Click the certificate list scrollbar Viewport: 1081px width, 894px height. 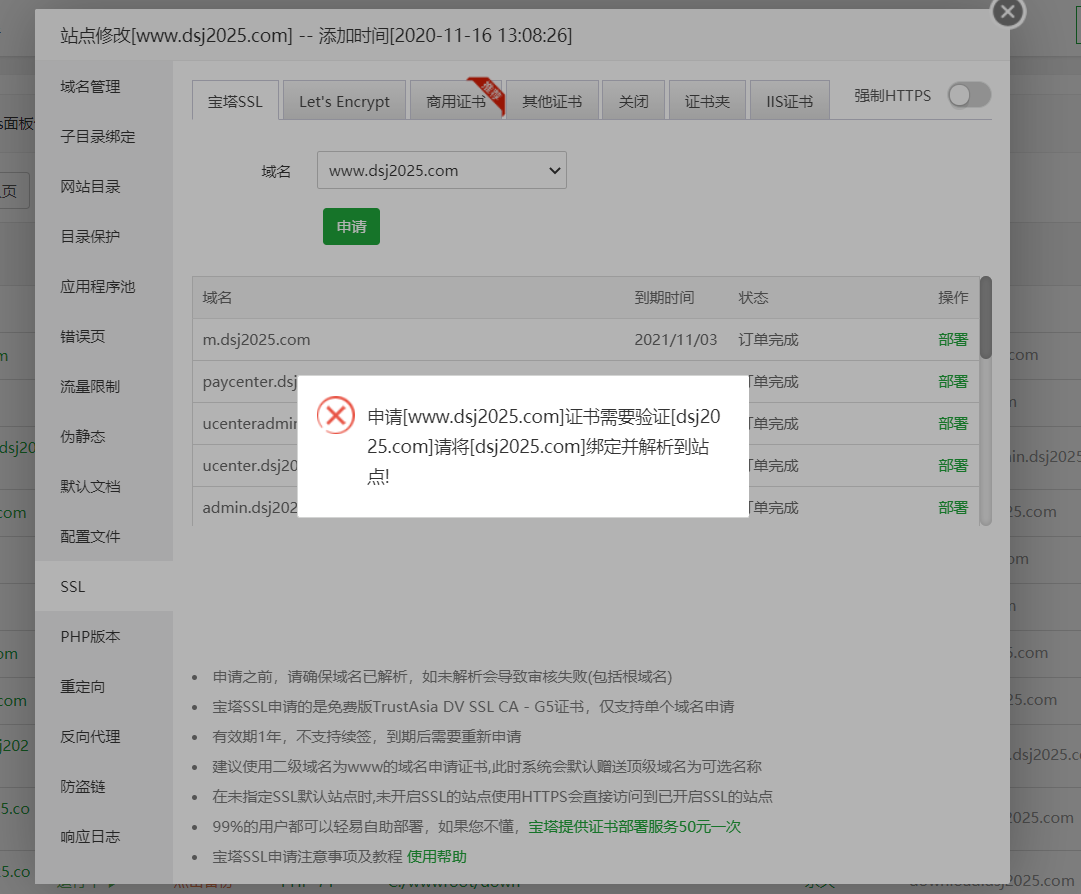986,317
